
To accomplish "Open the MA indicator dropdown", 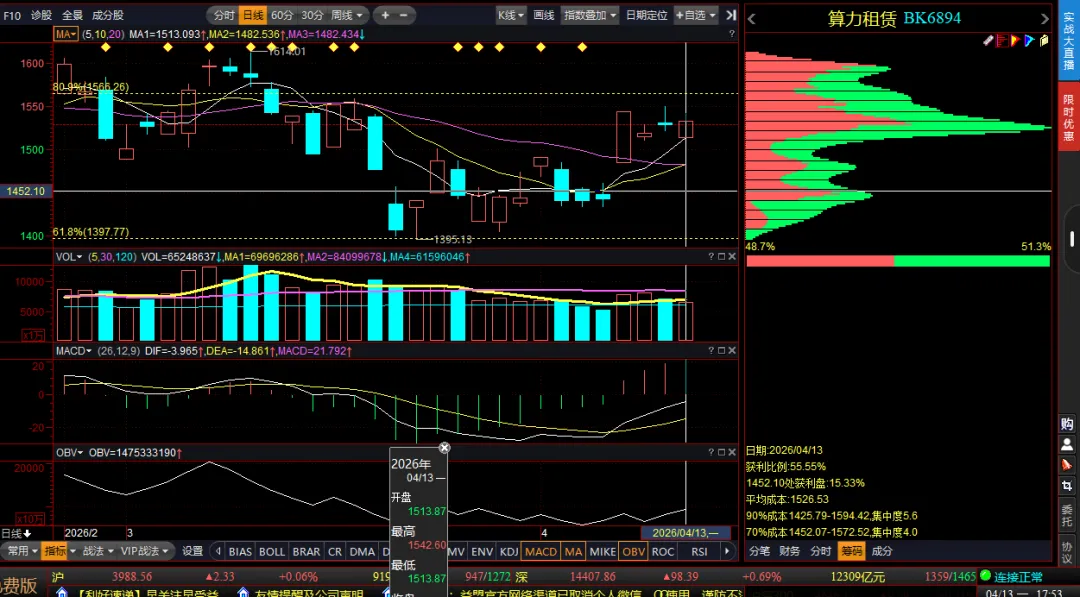I will point(66,34).
